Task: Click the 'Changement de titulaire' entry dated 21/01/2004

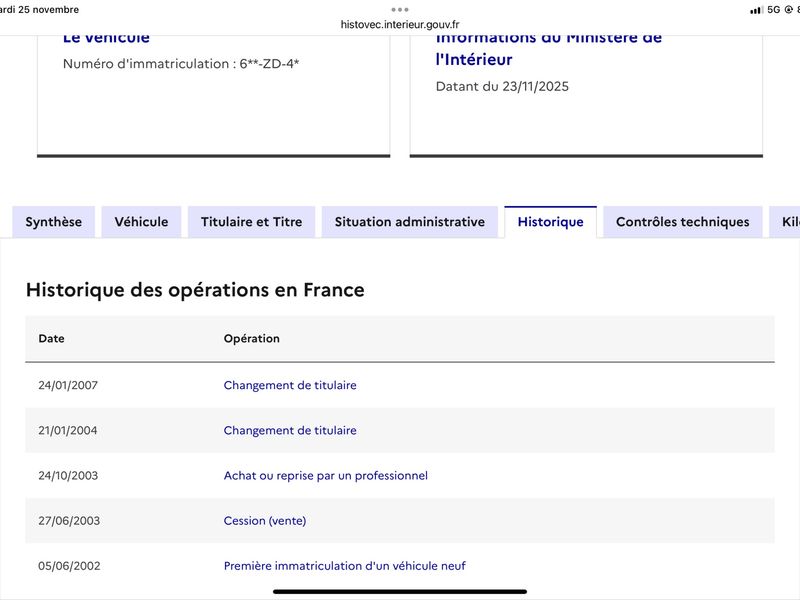Action: pos(290,430)
